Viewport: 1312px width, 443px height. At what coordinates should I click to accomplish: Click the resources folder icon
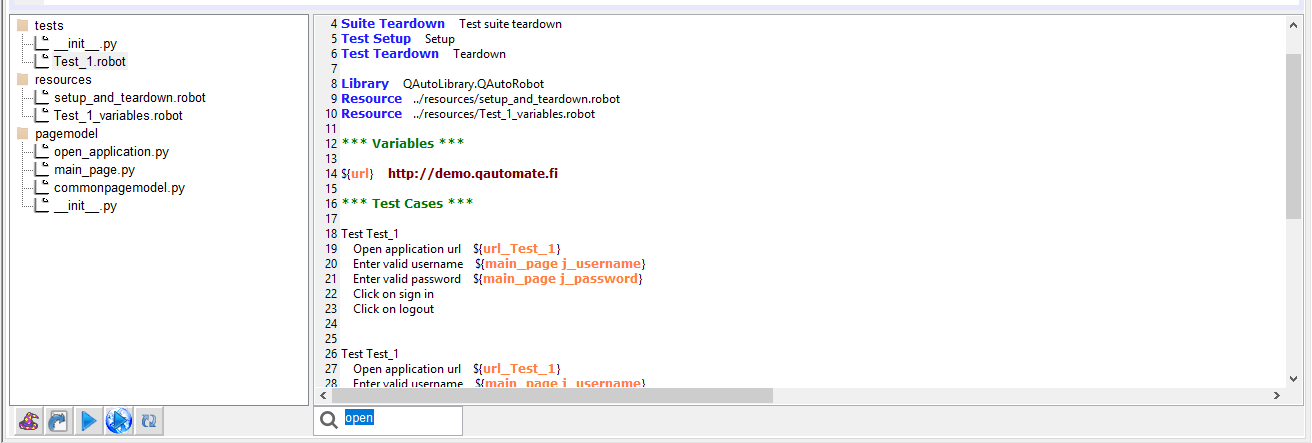pyautogui.click(x=22, y=79)
